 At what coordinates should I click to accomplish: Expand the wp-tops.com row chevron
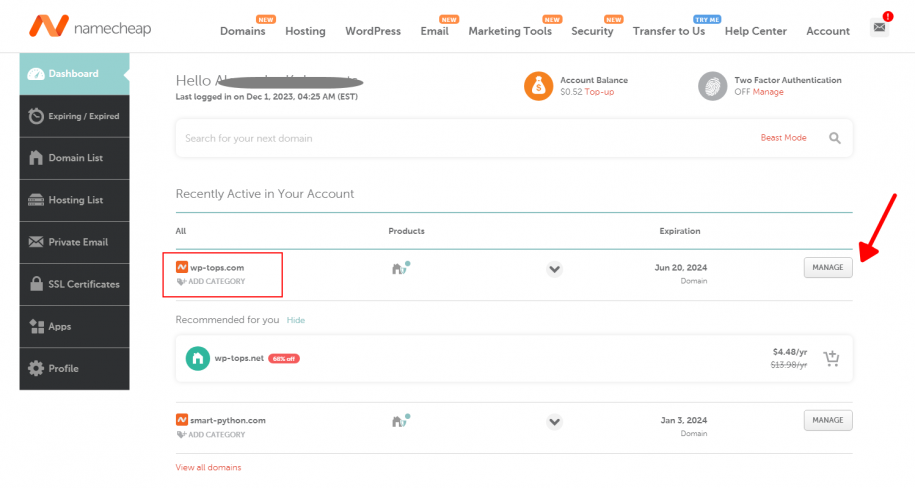click(x=555, y=268)
